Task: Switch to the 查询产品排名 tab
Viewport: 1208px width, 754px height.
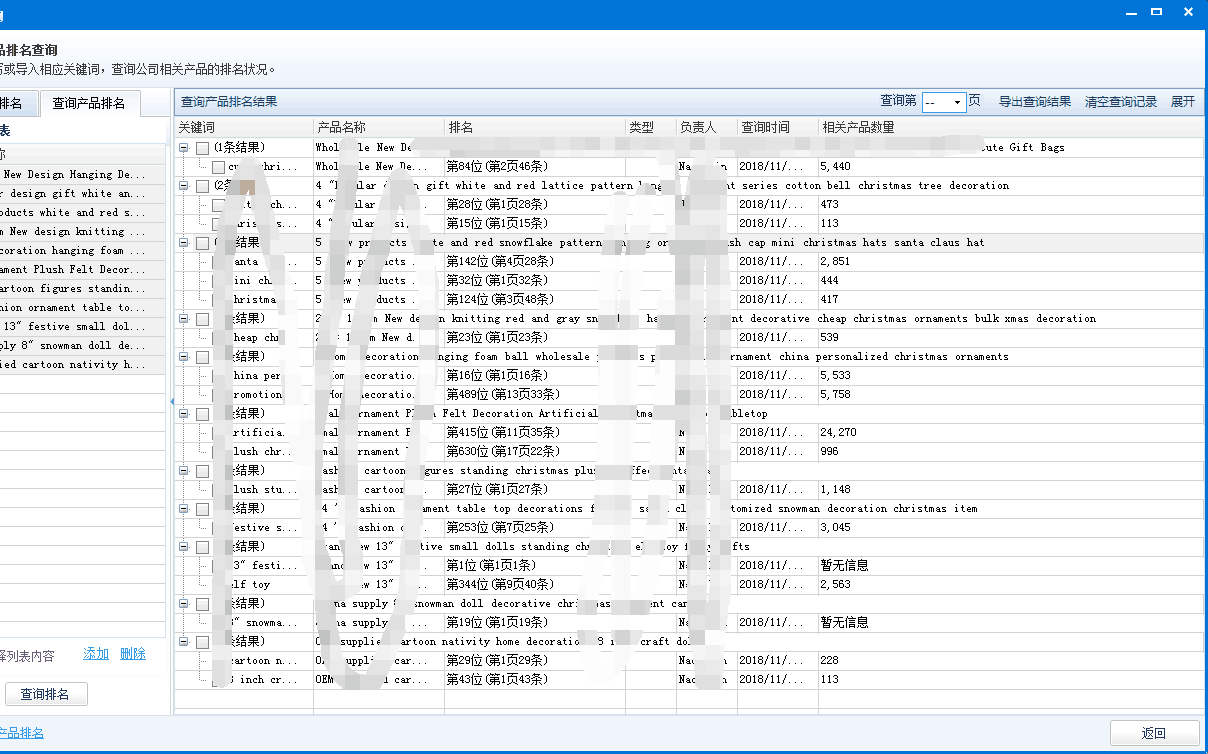Action: [89, 103]
